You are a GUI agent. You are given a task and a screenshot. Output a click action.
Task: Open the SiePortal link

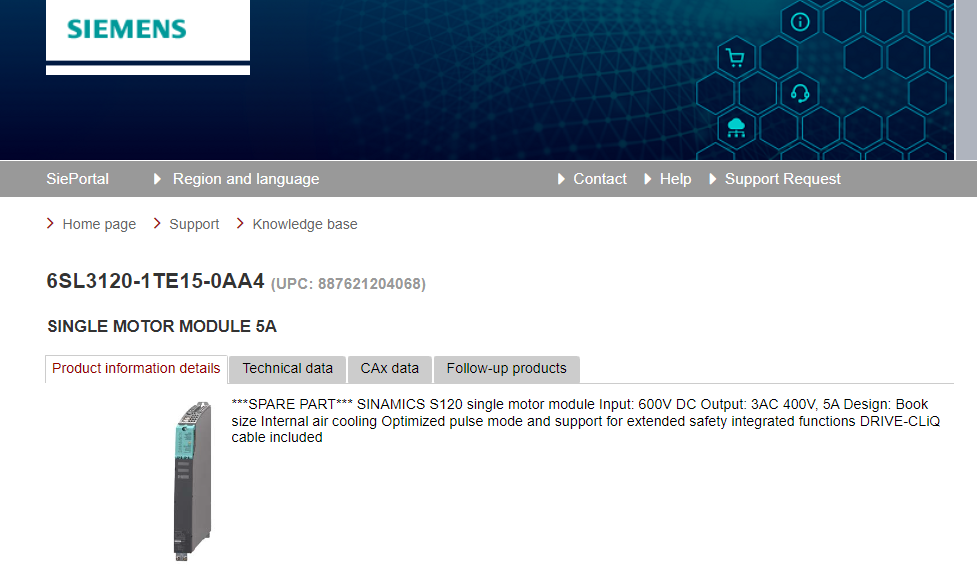[x=77, y=179]
